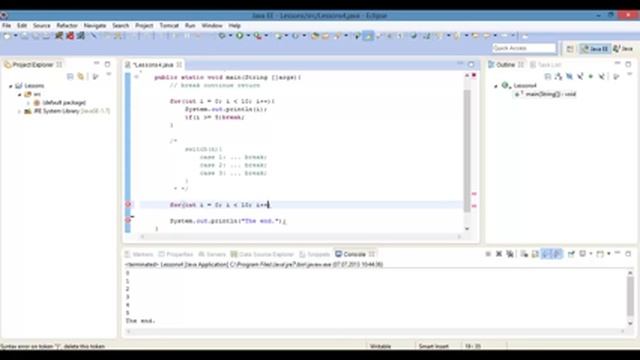Restart Tomcat using the third cat icon

pyautogui.click(x=81, y=36)
